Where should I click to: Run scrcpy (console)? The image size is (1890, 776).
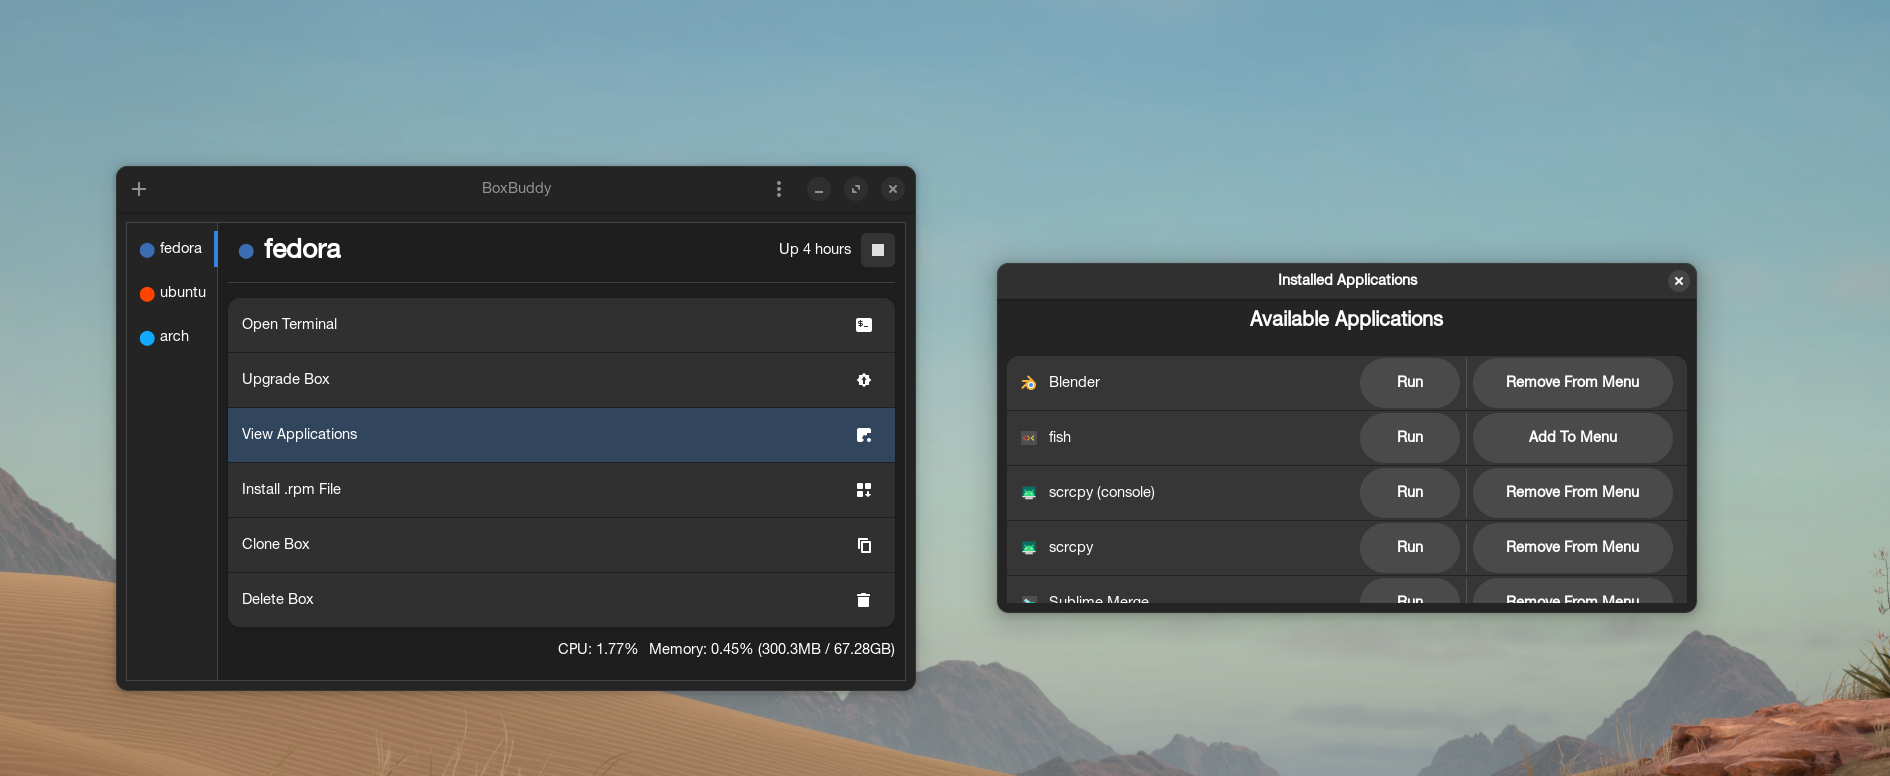[x=1410, y=493]
